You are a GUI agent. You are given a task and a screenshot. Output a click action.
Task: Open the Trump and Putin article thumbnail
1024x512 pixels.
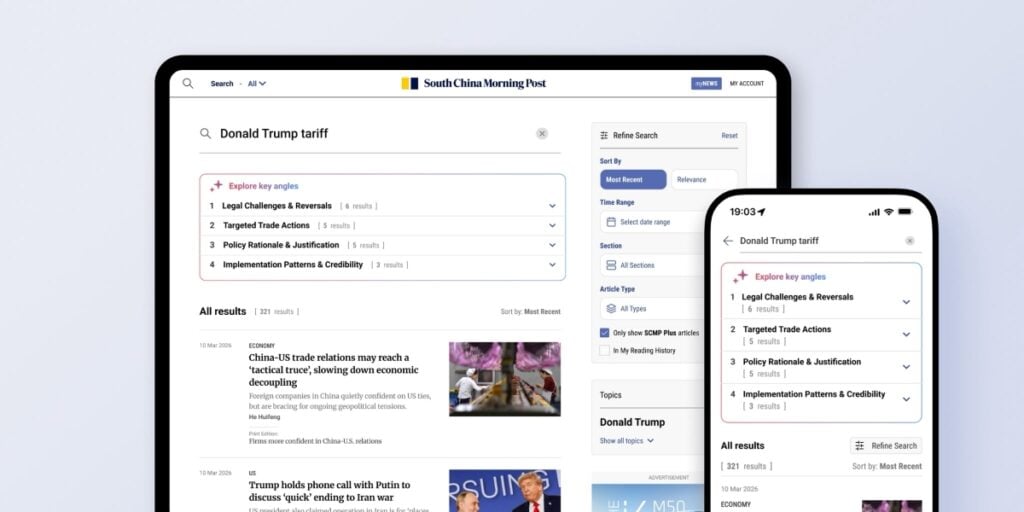pos(505,491)
